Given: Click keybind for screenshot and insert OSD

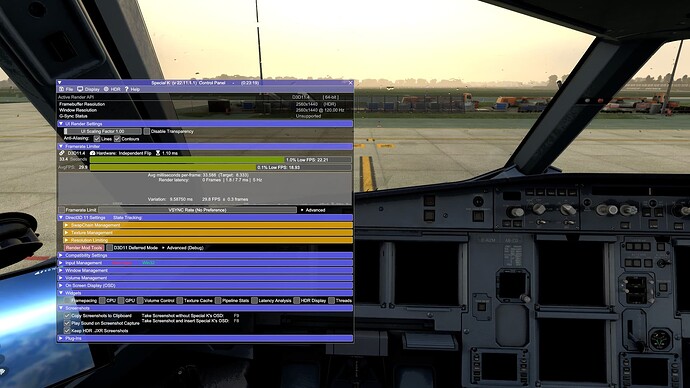Looking at the screenshot, I should tap(236, 321).
